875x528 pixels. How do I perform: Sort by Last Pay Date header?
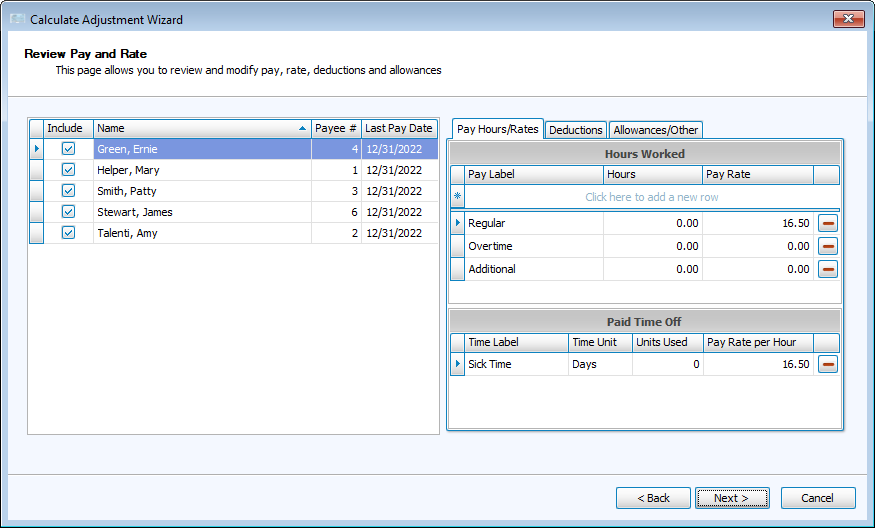398,128
